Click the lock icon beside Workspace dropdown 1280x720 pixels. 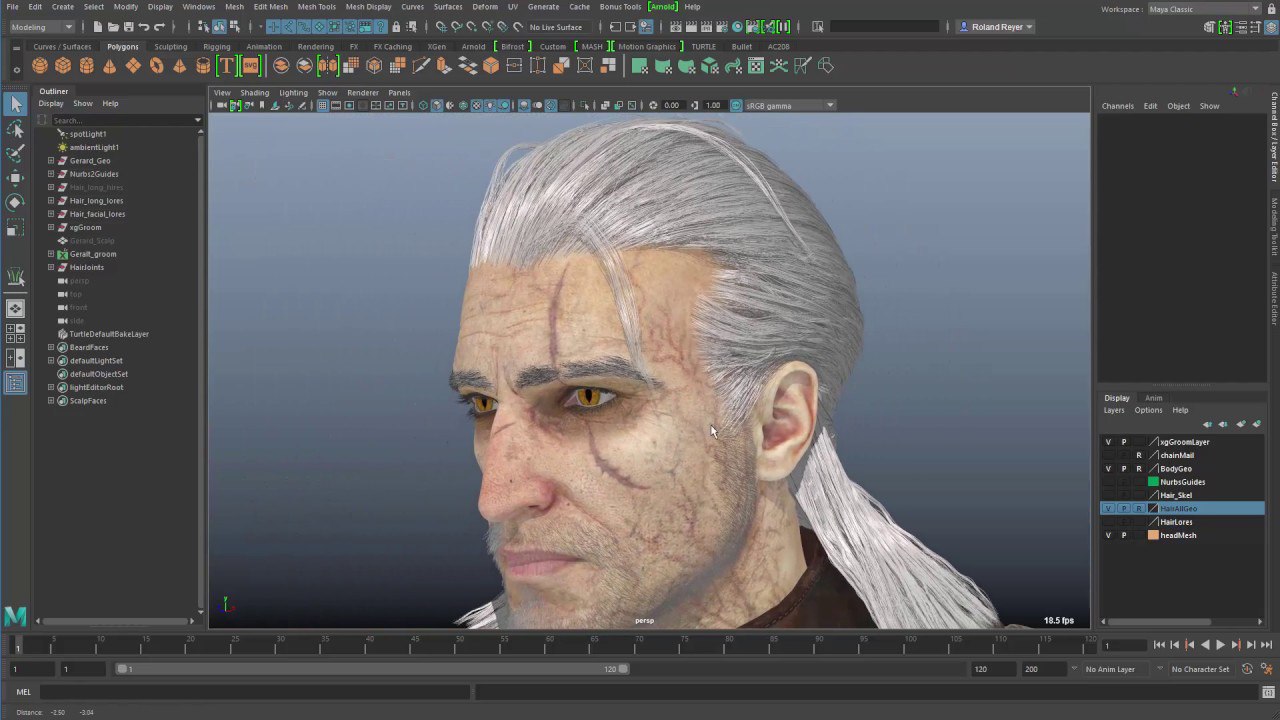click(x=1272, y=9)
